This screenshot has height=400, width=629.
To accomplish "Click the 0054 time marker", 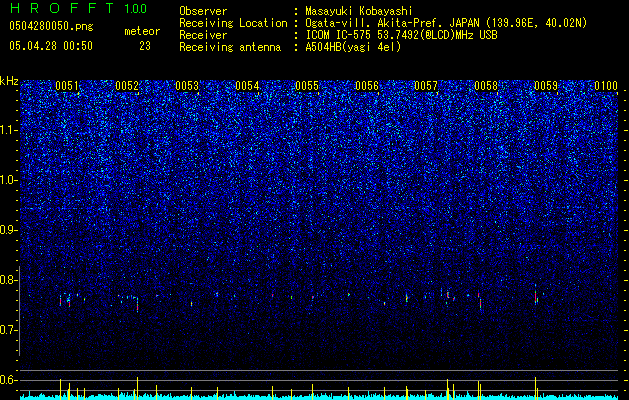I will 247,85.
